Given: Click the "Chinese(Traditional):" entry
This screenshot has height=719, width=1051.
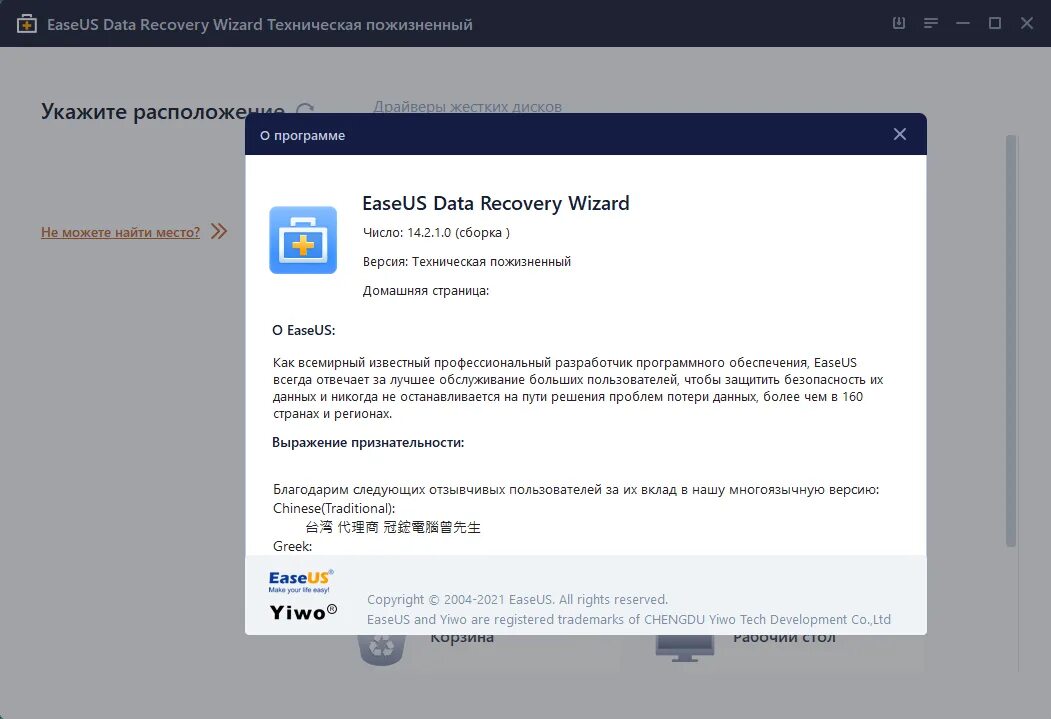Looking at the screenshot, I should tap(334, 509).
